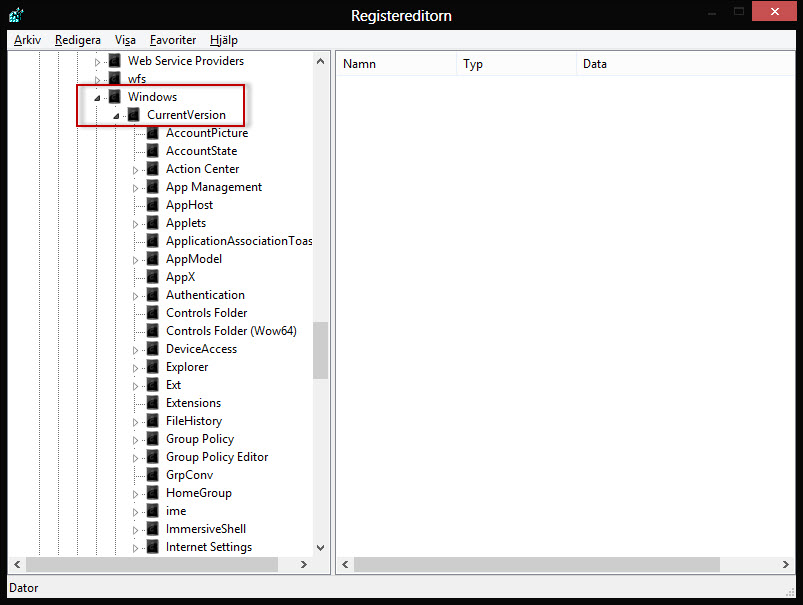Click the Data column header
This screenshot has width=803, height=605.
[x=685, y=64]
